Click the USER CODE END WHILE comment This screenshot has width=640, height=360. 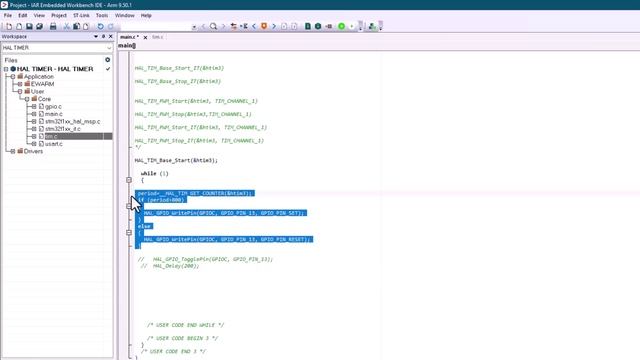pos(186,325)
